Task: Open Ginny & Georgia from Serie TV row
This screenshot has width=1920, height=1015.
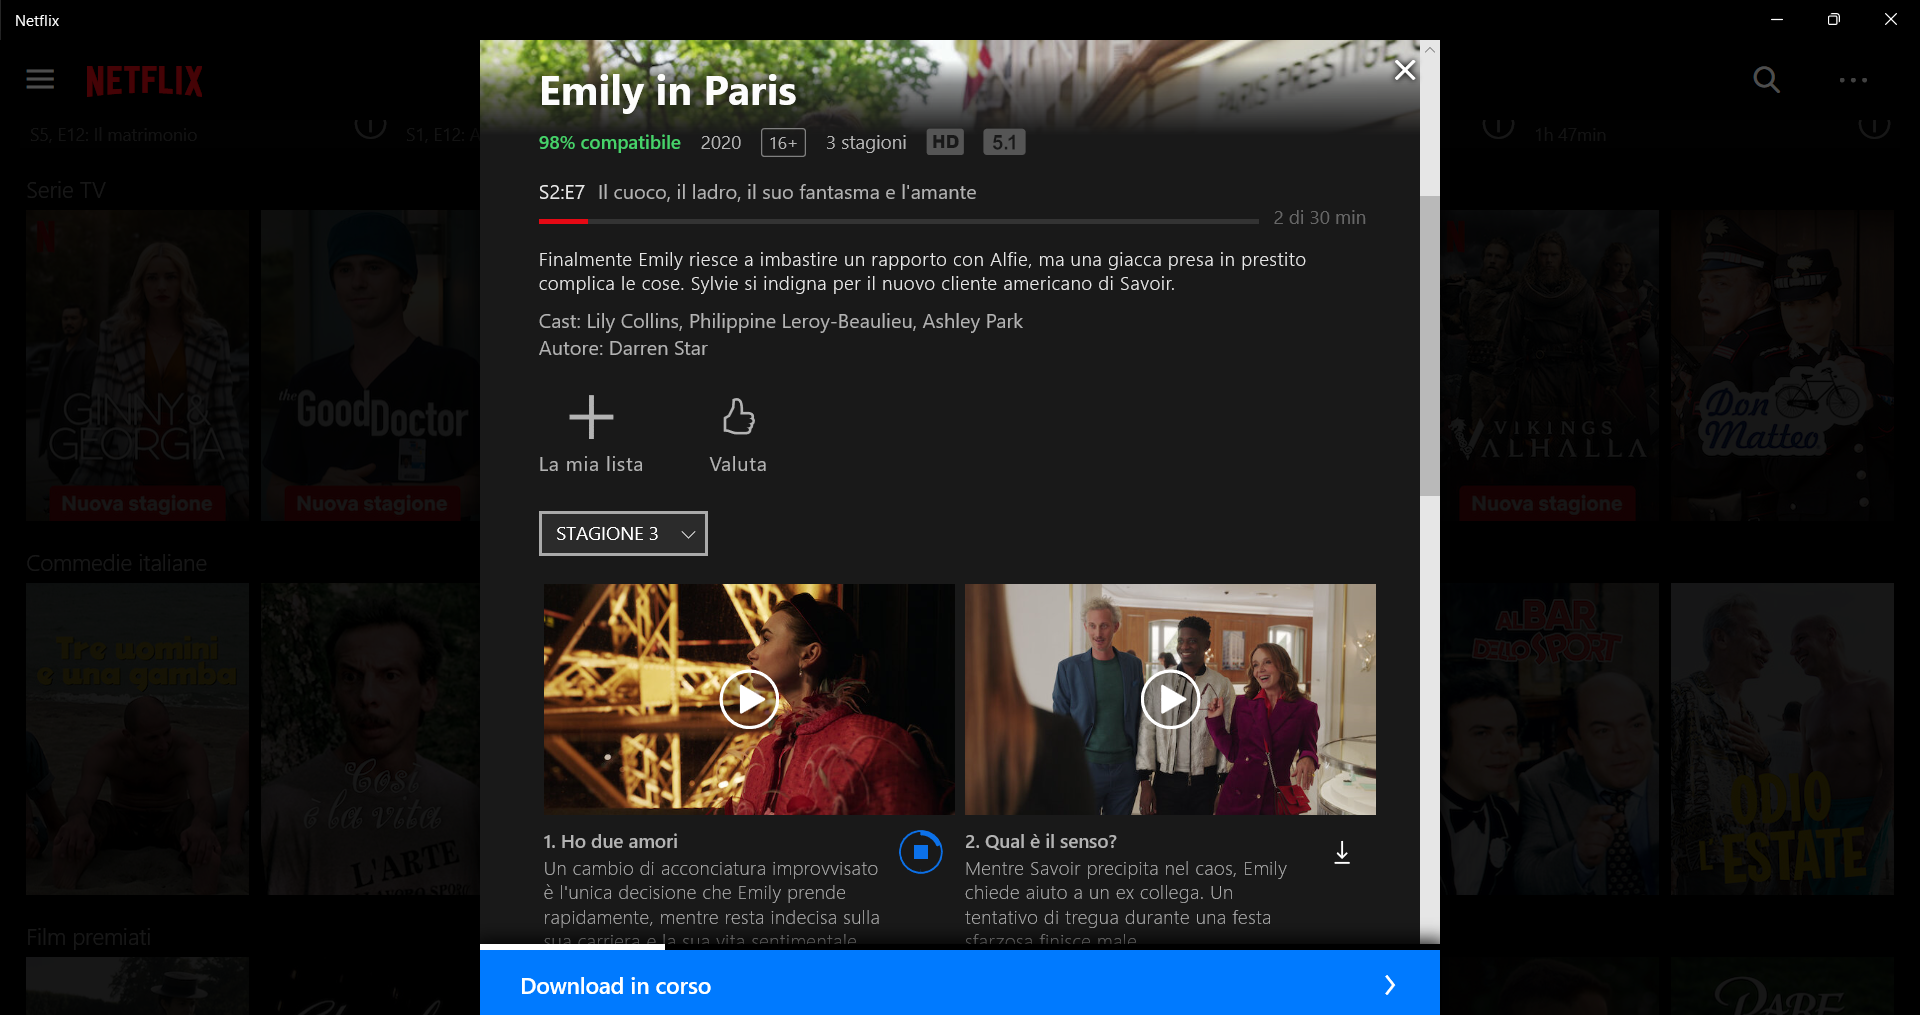Action: (137, 365)
